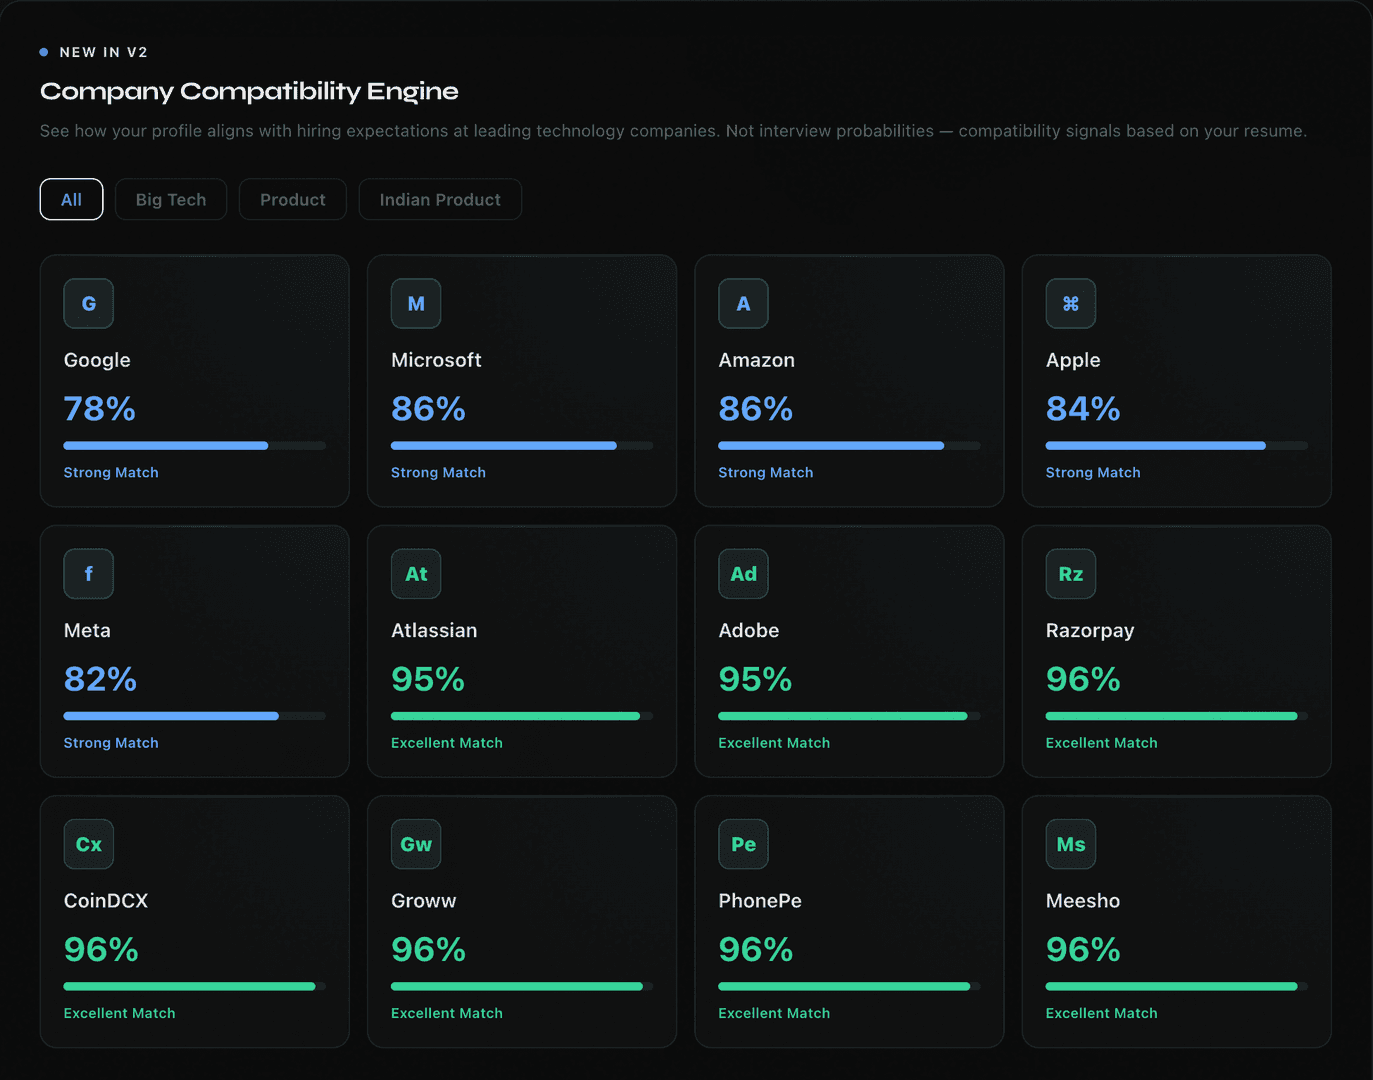Click the PhonePe "Pe" icon badge
This screenshot has width=1373, height=1080.
[743, 844]
